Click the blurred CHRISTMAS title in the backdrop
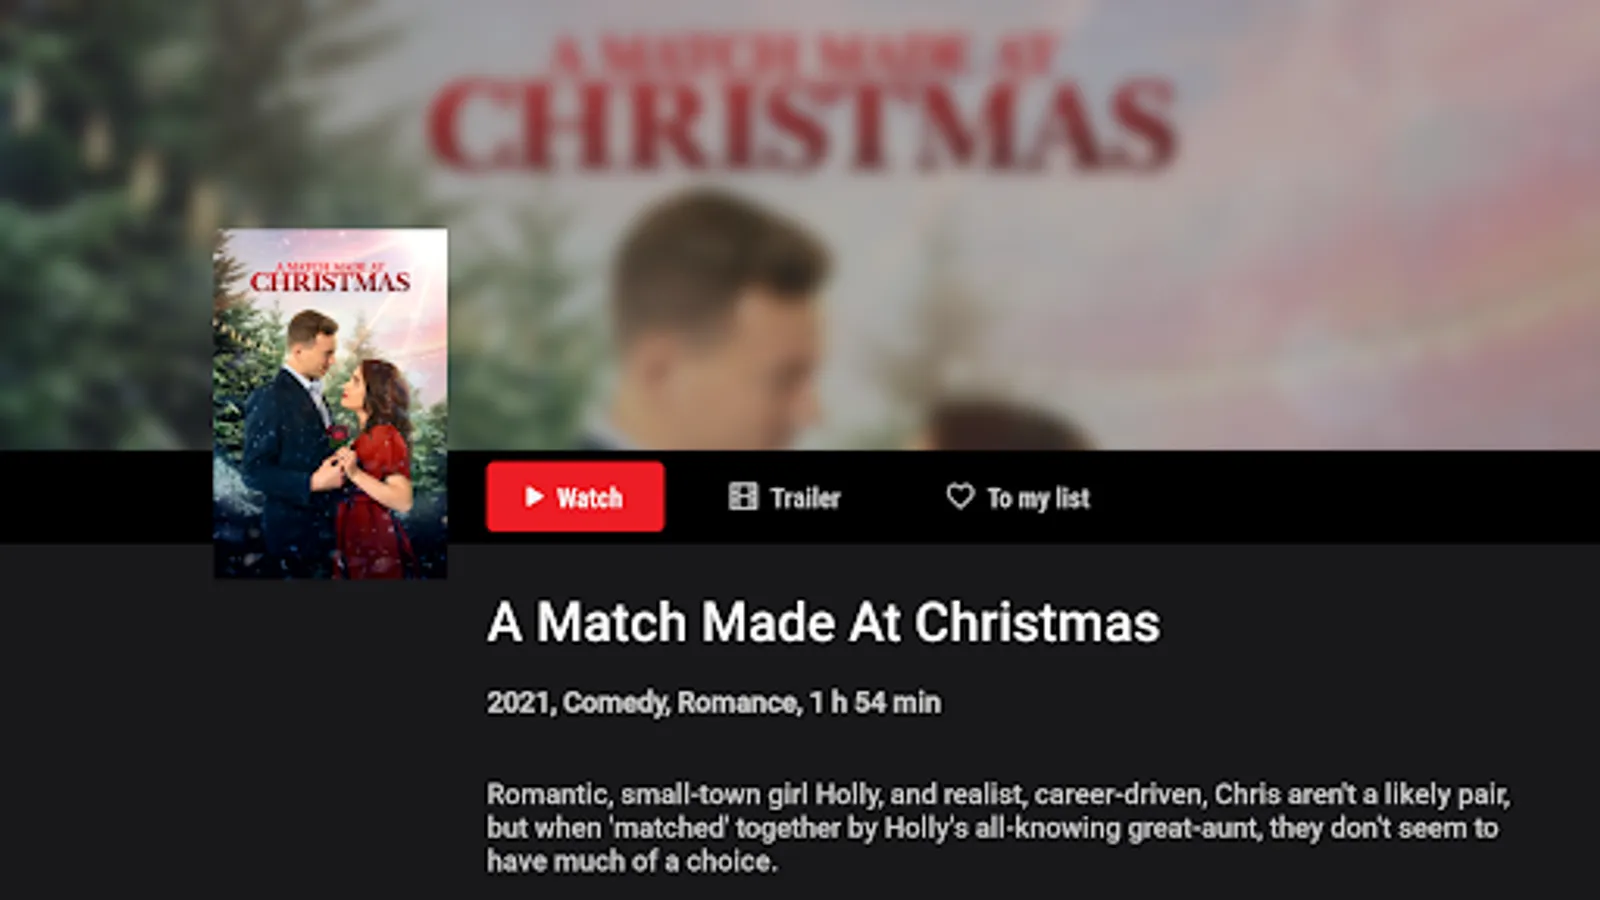Viewport: 1600px width, 900px height. pos(802,125)
